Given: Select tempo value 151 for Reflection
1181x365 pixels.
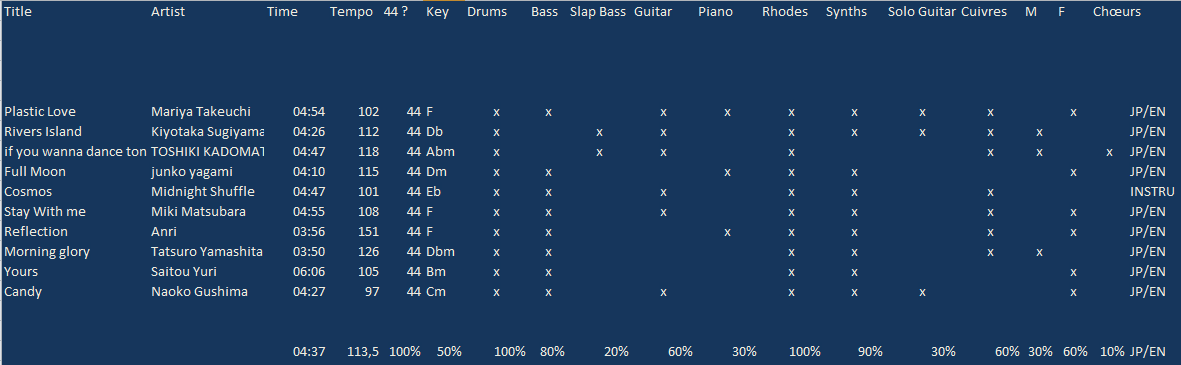Looking at the screenshot, I should click(x=369, y=232).
